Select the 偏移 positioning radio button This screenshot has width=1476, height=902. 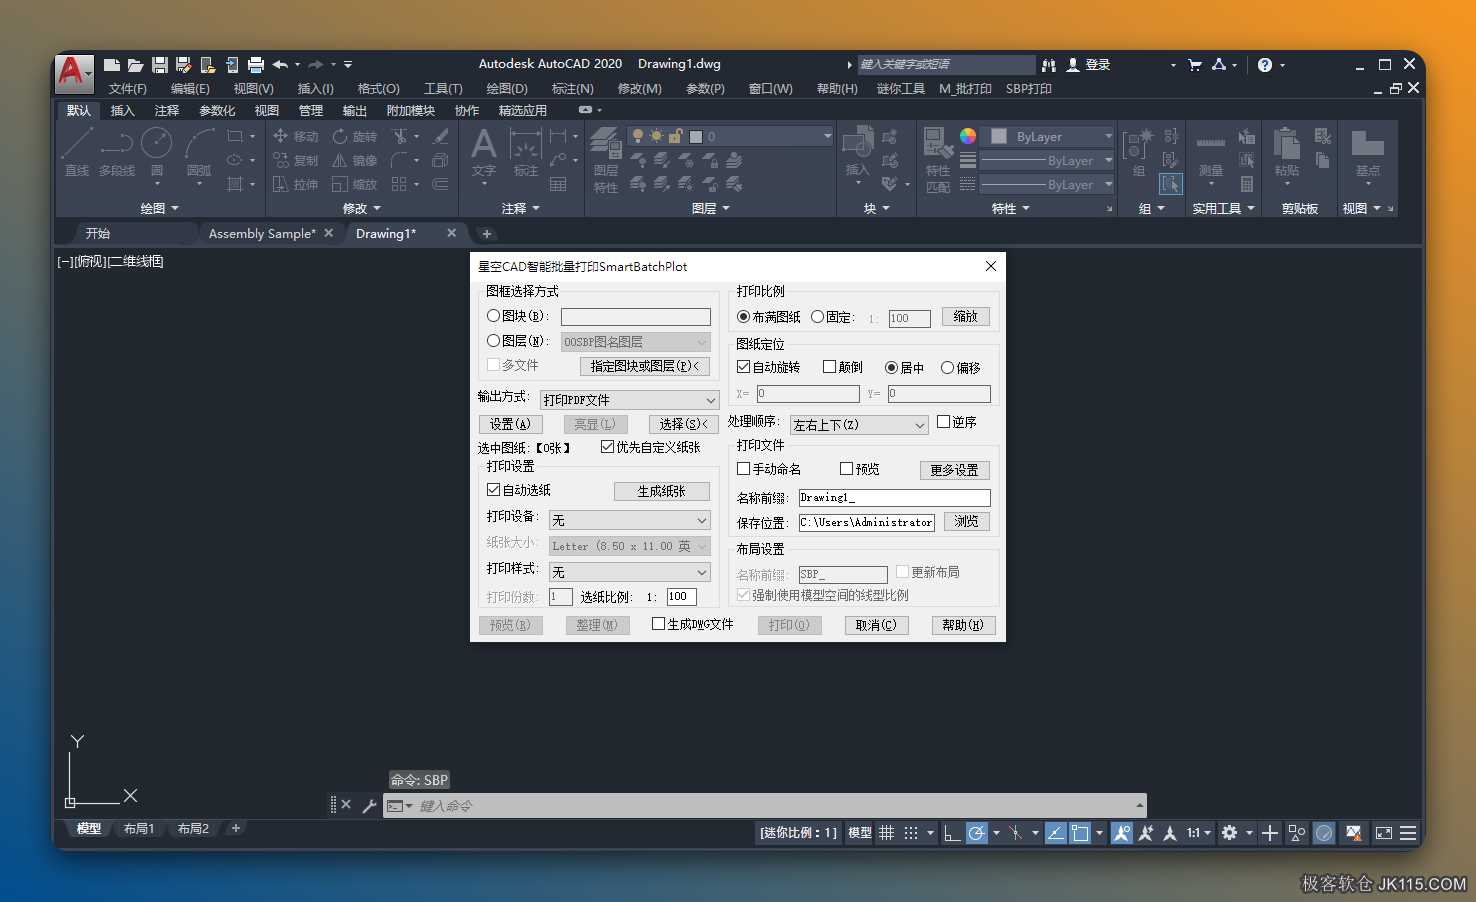(948, 368)
